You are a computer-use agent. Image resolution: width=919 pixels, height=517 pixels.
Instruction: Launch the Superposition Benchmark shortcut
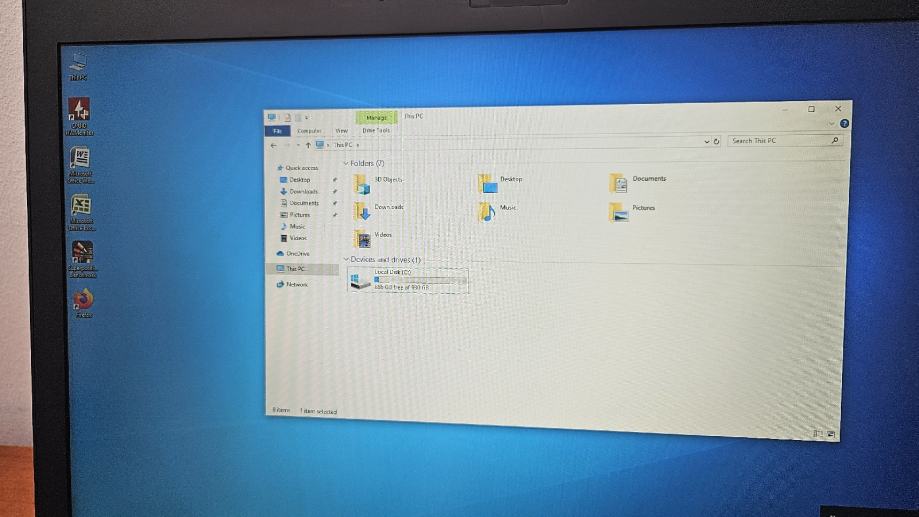tap(83, 258)
